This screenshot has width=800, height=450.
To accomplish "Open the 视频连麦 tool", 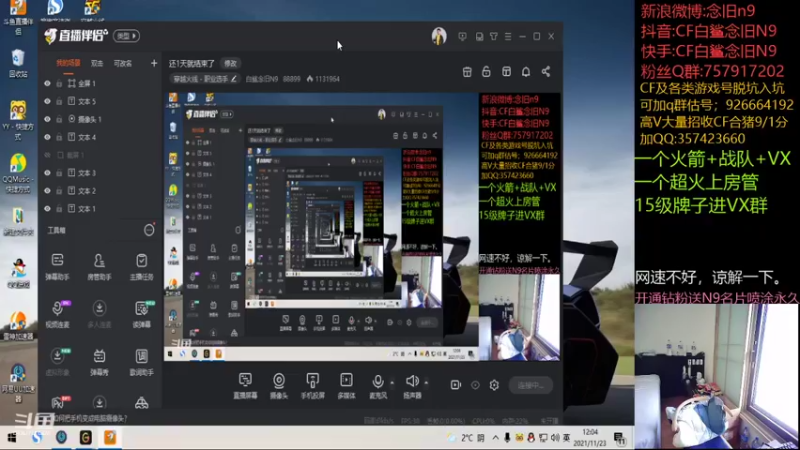I will coord(57,314).
